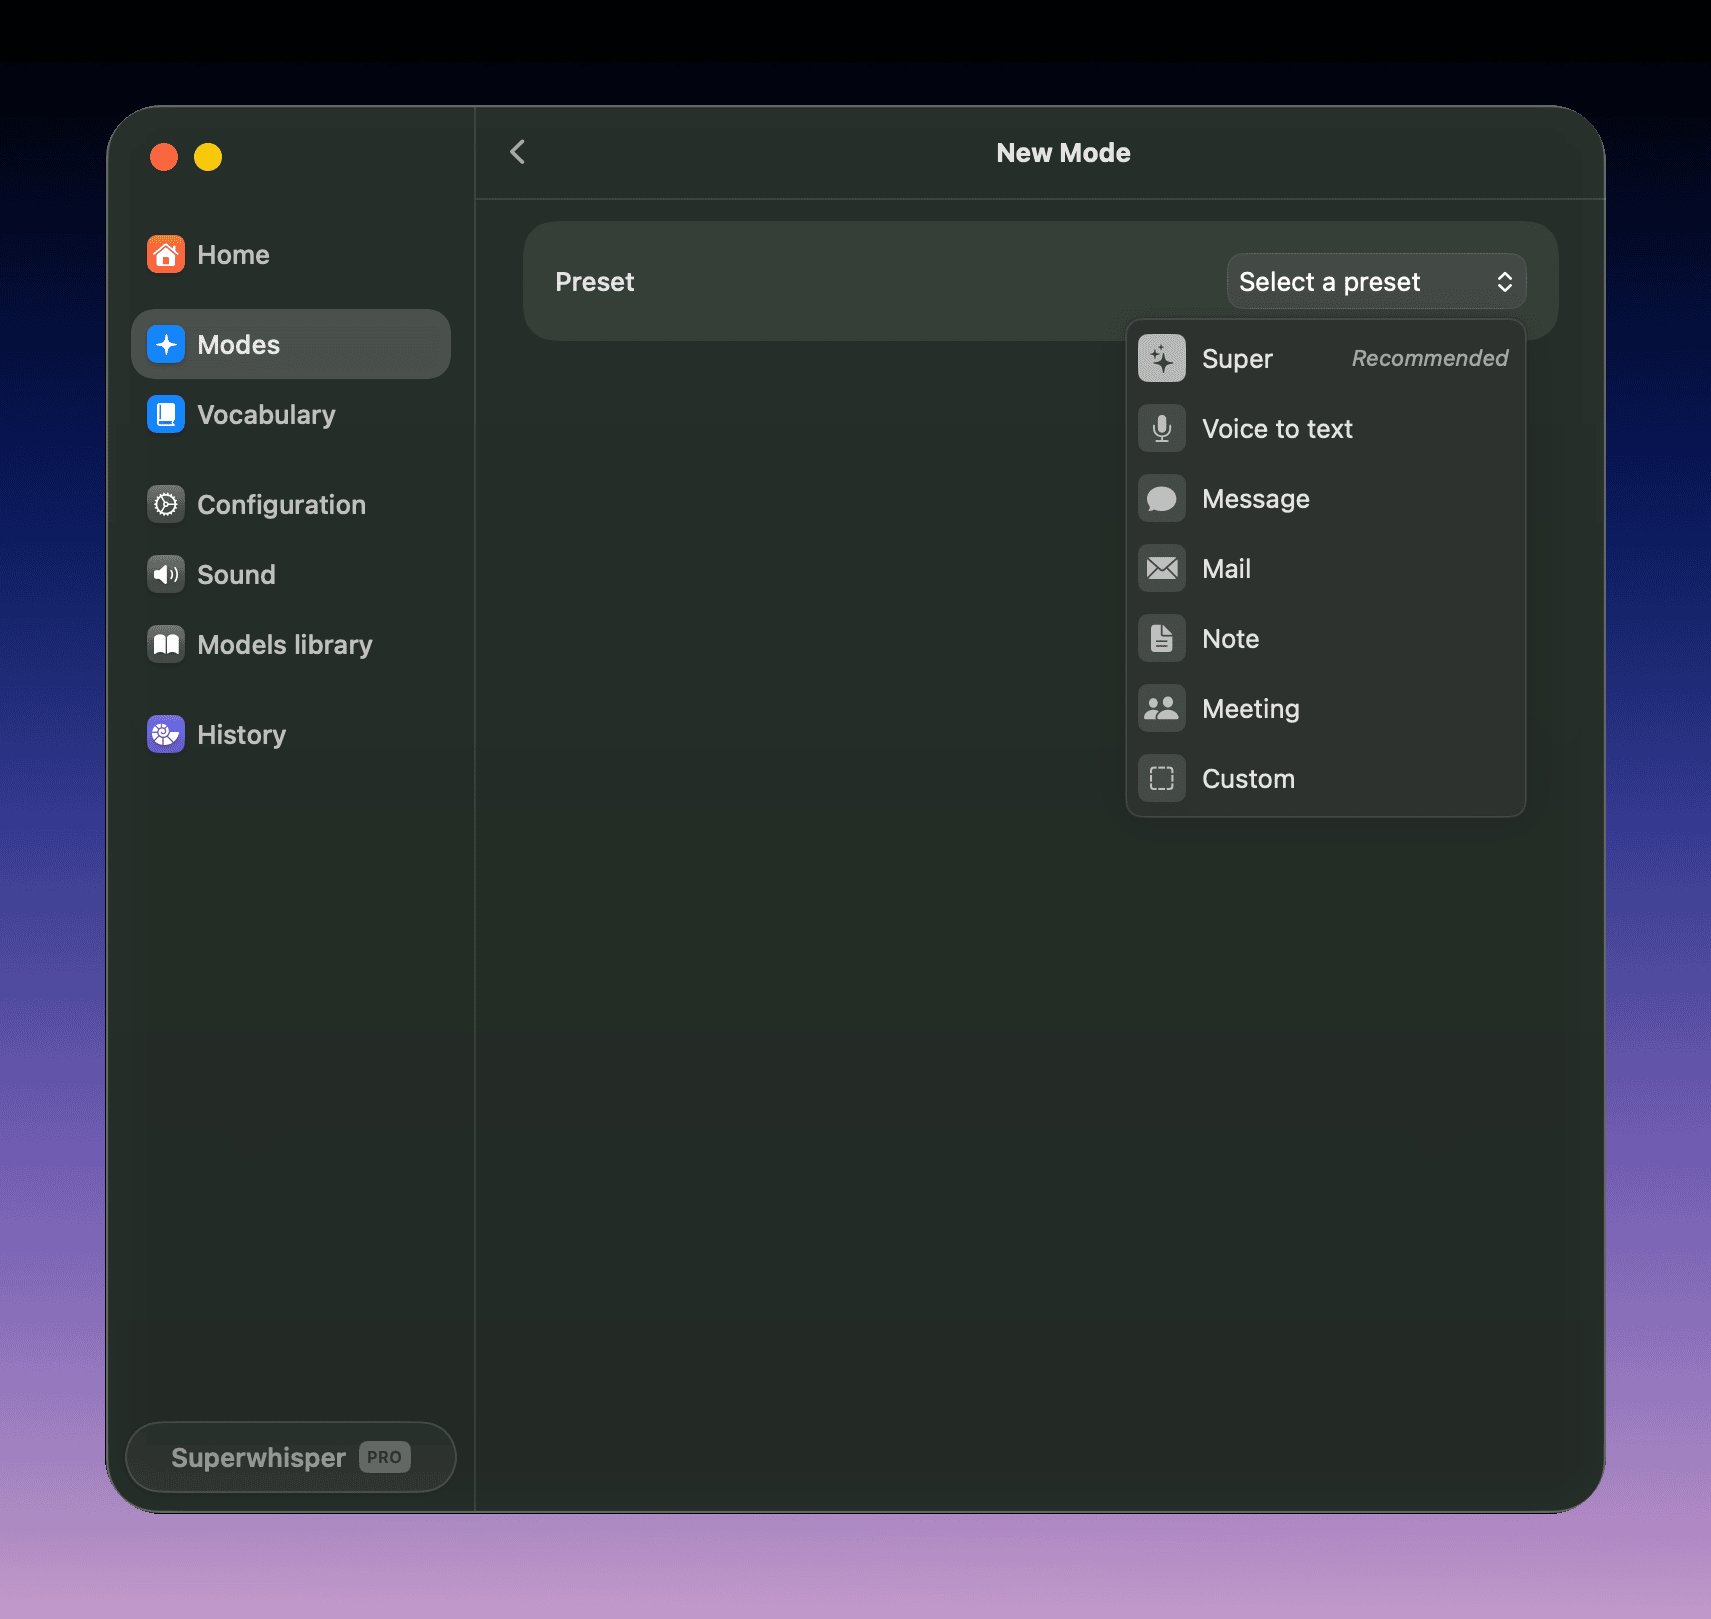
Task: Click the Vocabulary book icon
Action: pyautogui.click(x=166, y=414)
